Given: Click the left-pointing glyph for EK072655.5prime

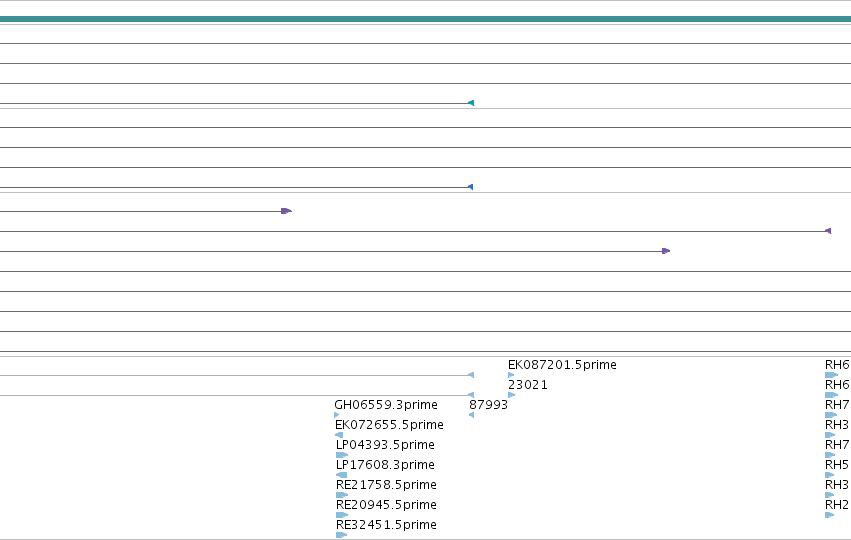Looking at the screenshot, I should pos(339,435).
